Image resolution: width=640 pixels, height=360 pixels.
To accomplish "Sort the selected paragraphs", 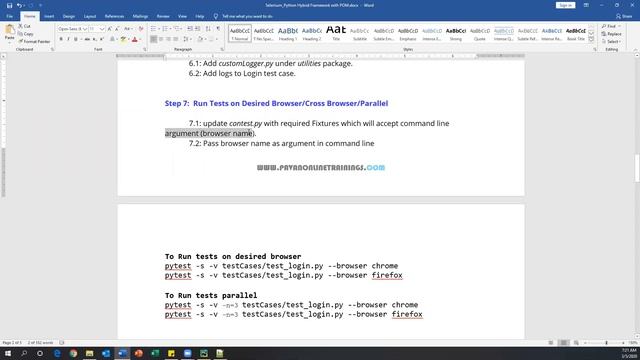I will click(x=208, y=29).
